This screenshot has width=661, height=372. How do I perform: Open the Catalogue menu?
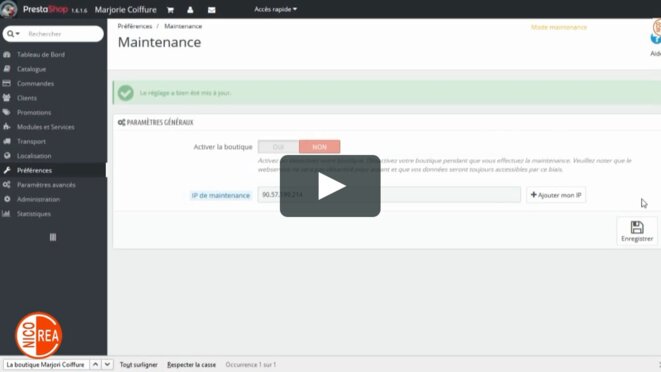click(x=32, y=69)
